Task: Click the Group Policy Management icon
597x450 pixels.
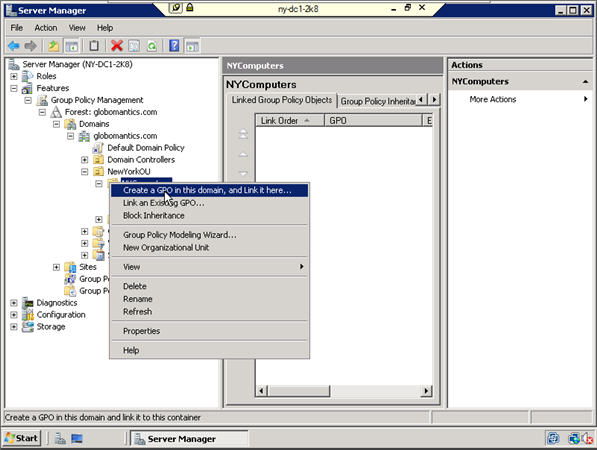Action: [x=42, y=100]
